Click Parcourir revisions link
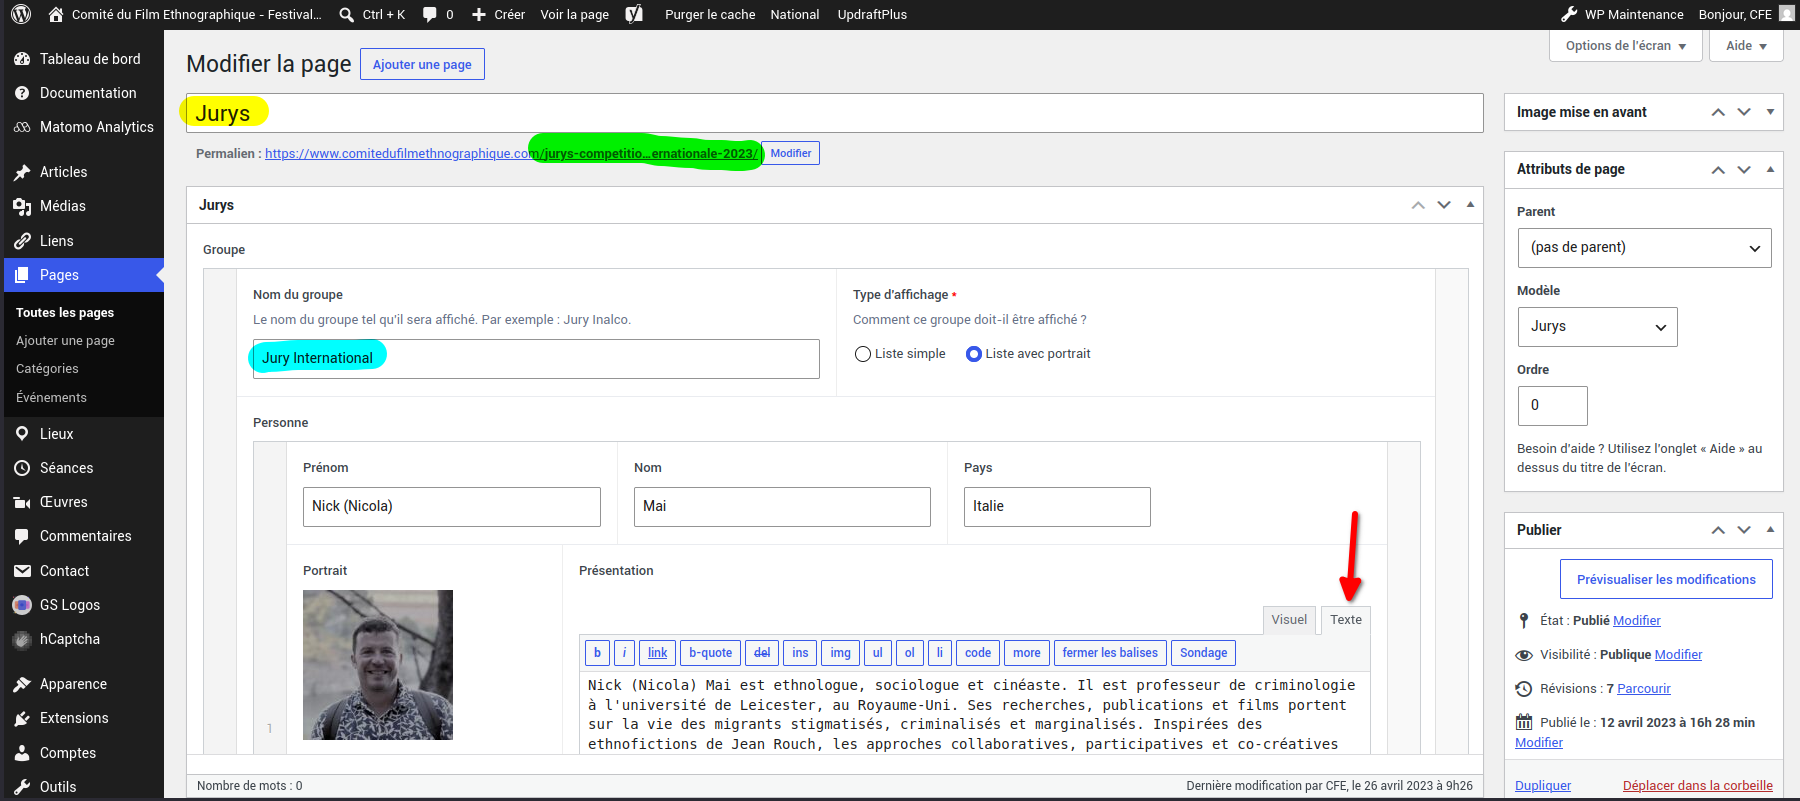This screenshot has height=801, width=1800. coord(1644,689)
